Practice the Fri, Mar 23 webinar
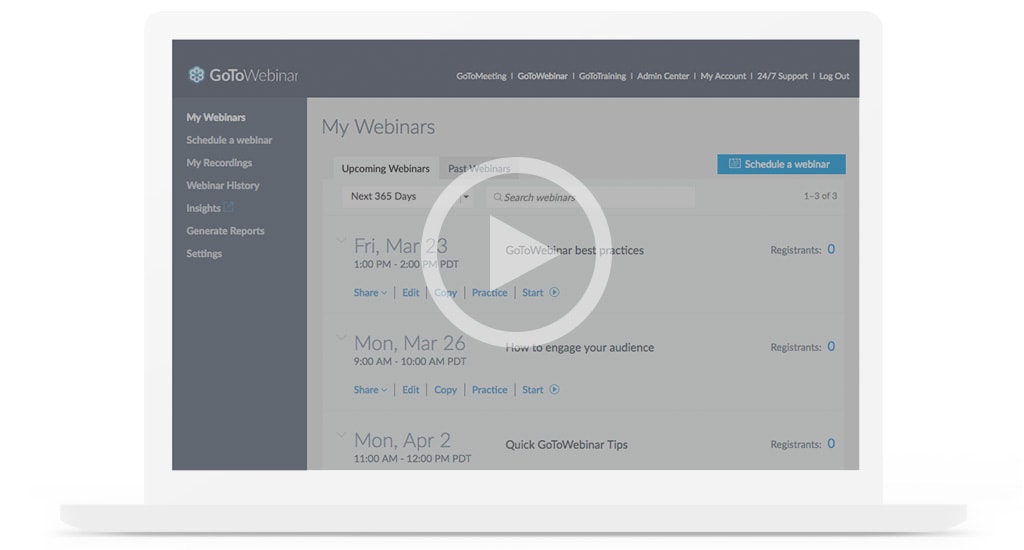Image resolution: width=1024 pixels, height=550 pixels. [x=489, y=293]
